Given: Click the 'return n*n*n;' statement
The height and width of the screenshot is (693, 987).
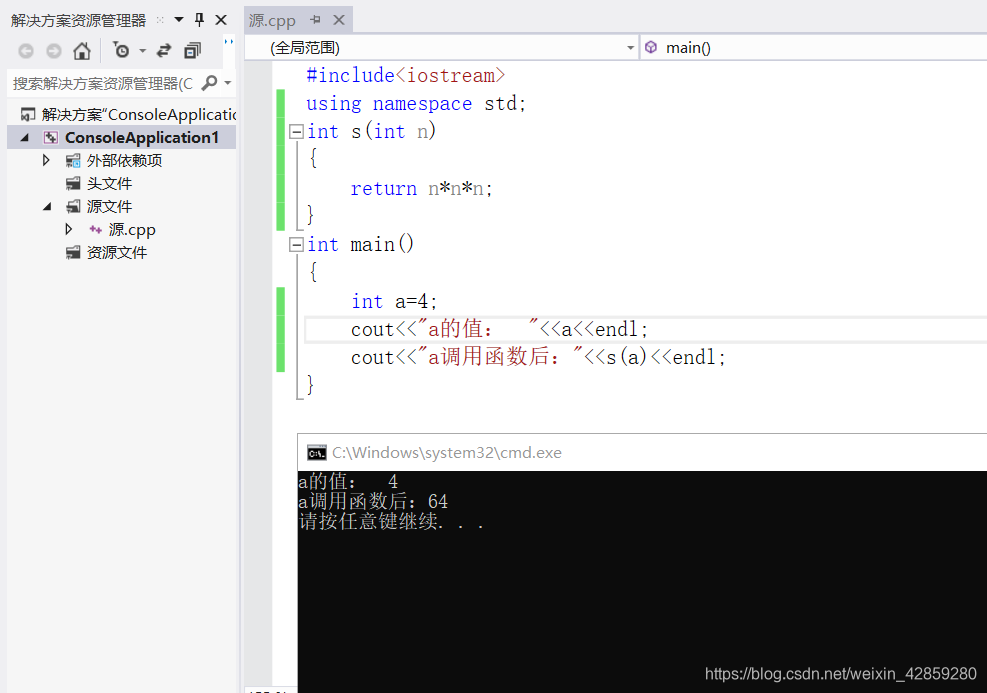Looking at the screenshot, I should click(x=421, y=188).
